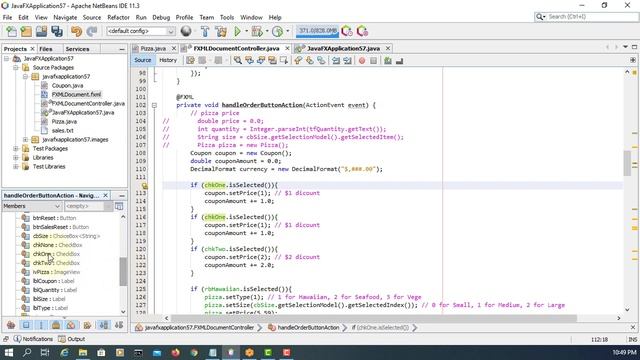This screenshot has height=360, width=640.
Task: Click the History view button
Action: [168, 60]
